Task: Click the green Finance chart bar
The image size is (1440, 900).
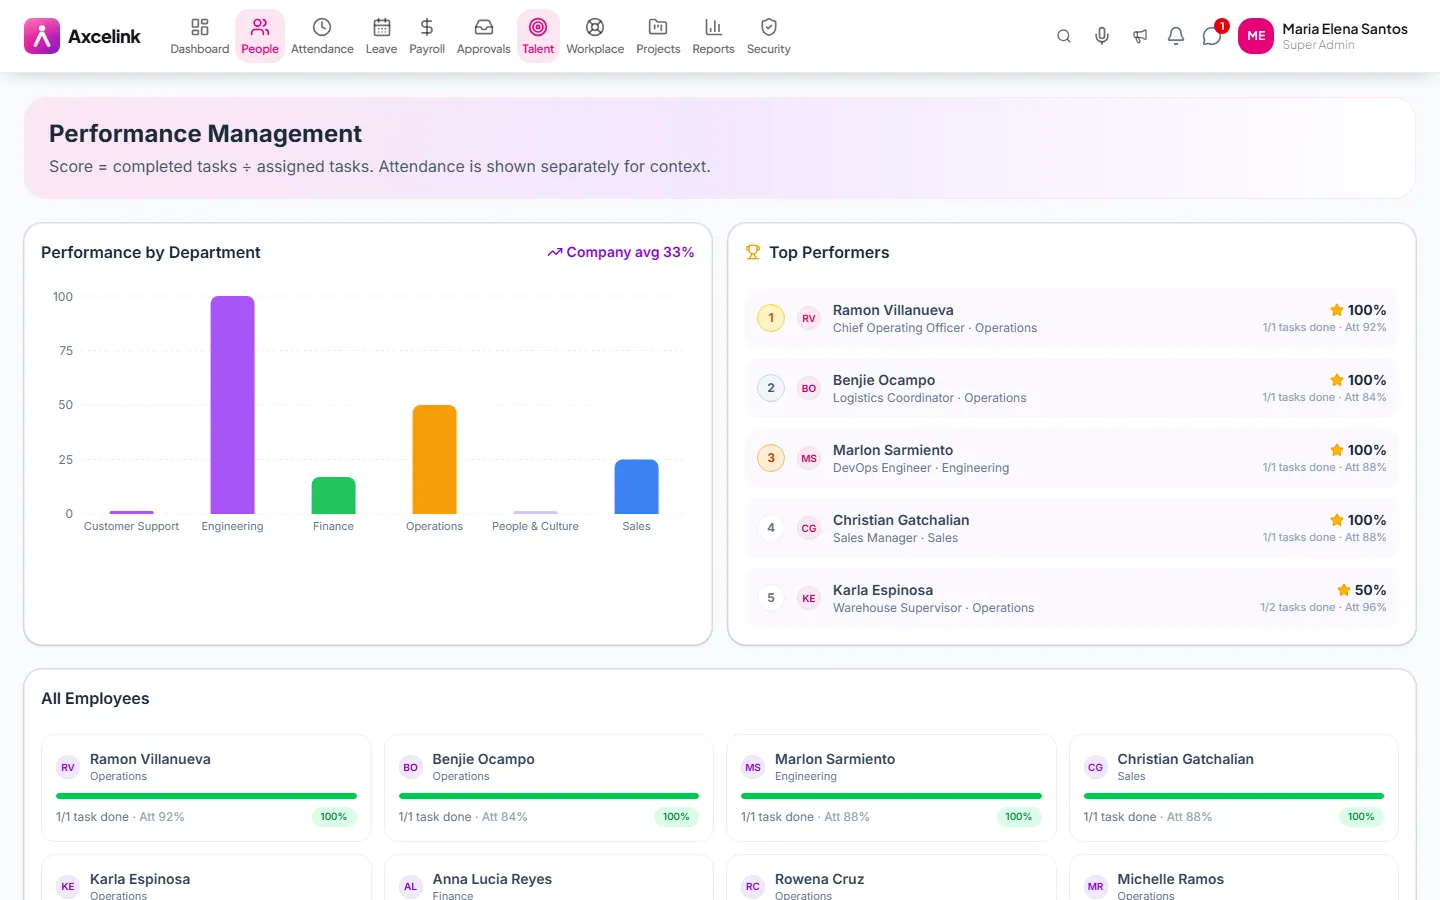Action: (x=333, y=495)
